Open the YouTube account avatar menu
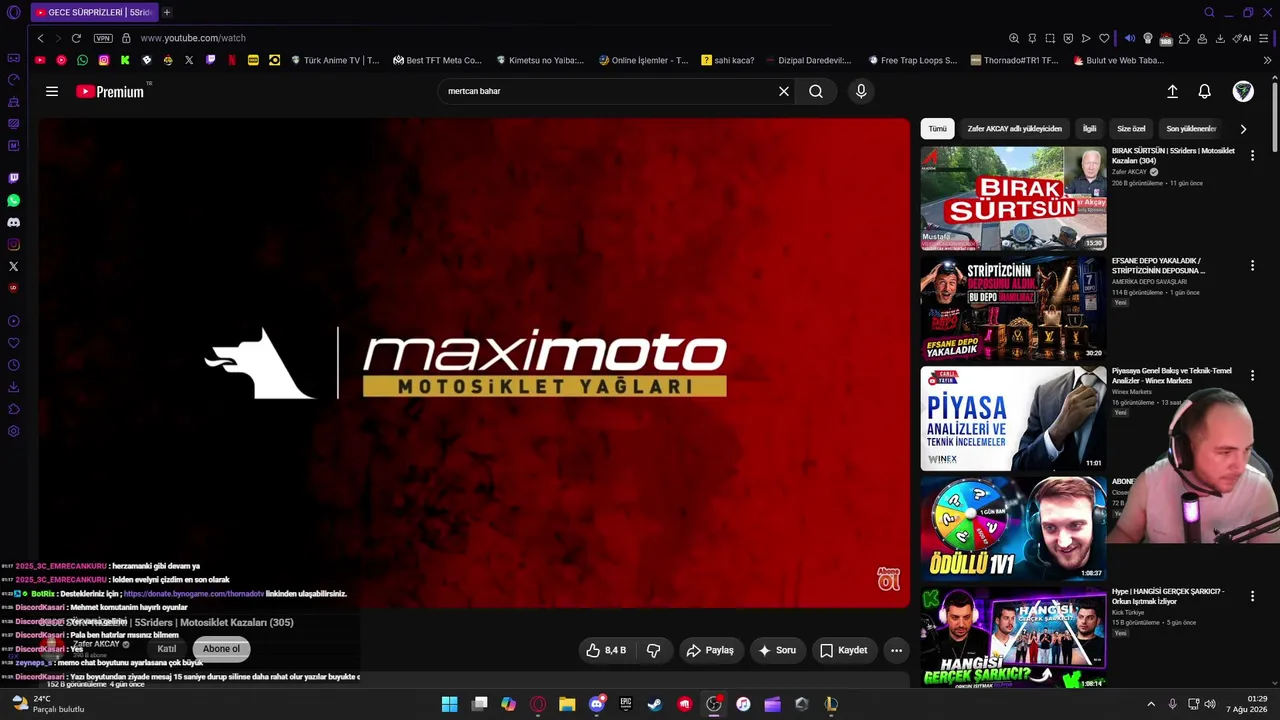Viewport: 1280px width, 720px height. coord(1243,91)
